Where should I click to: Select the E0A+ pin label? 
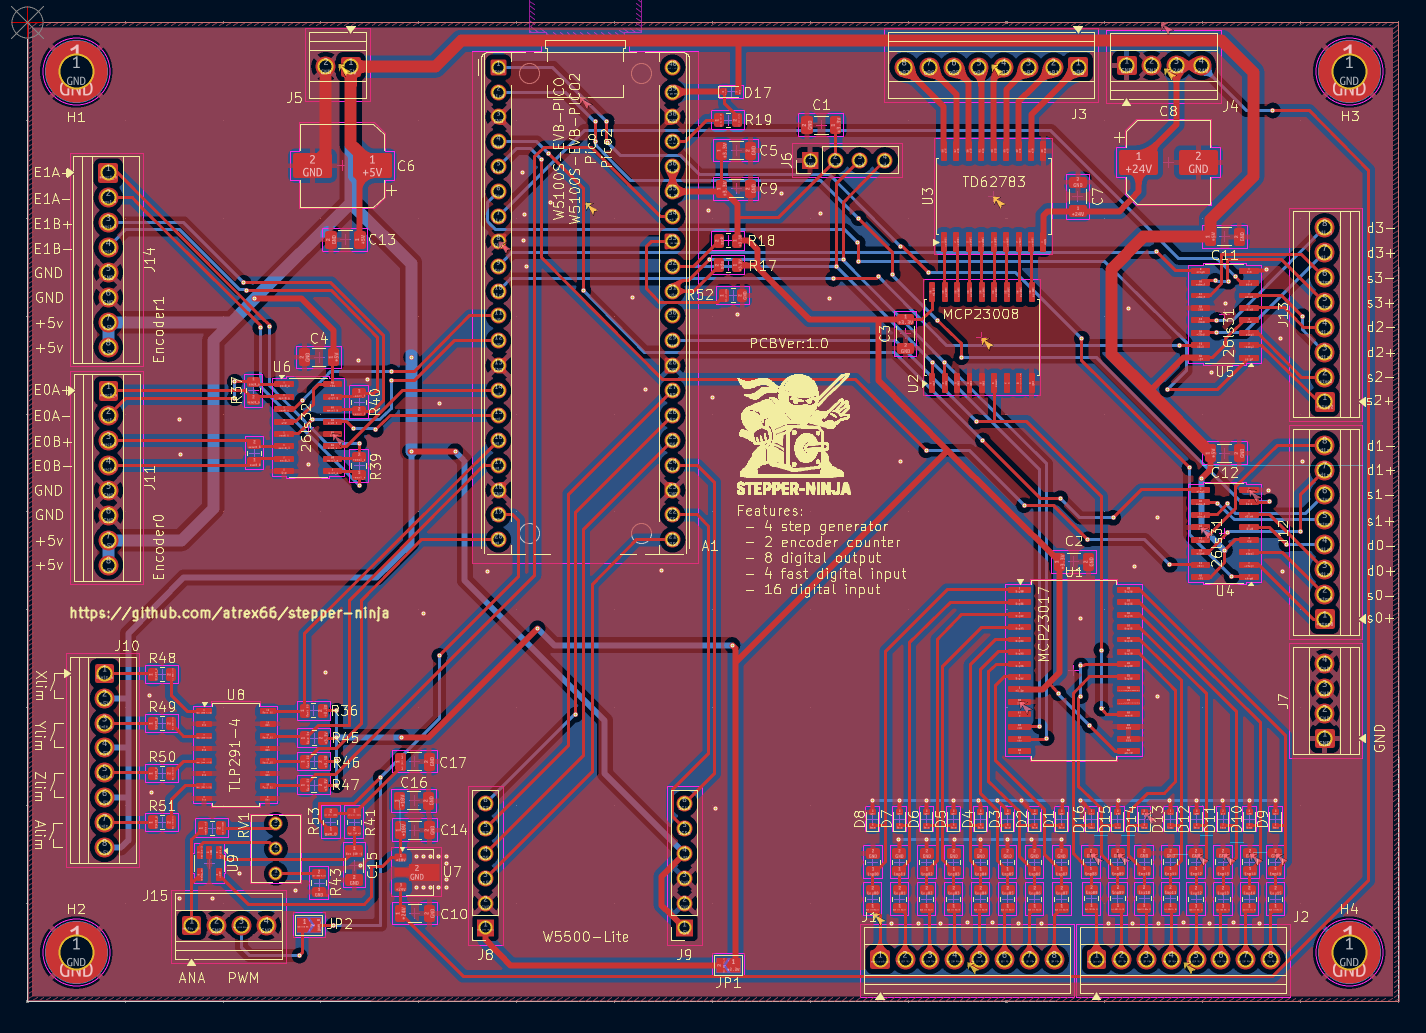coord(53,390)
